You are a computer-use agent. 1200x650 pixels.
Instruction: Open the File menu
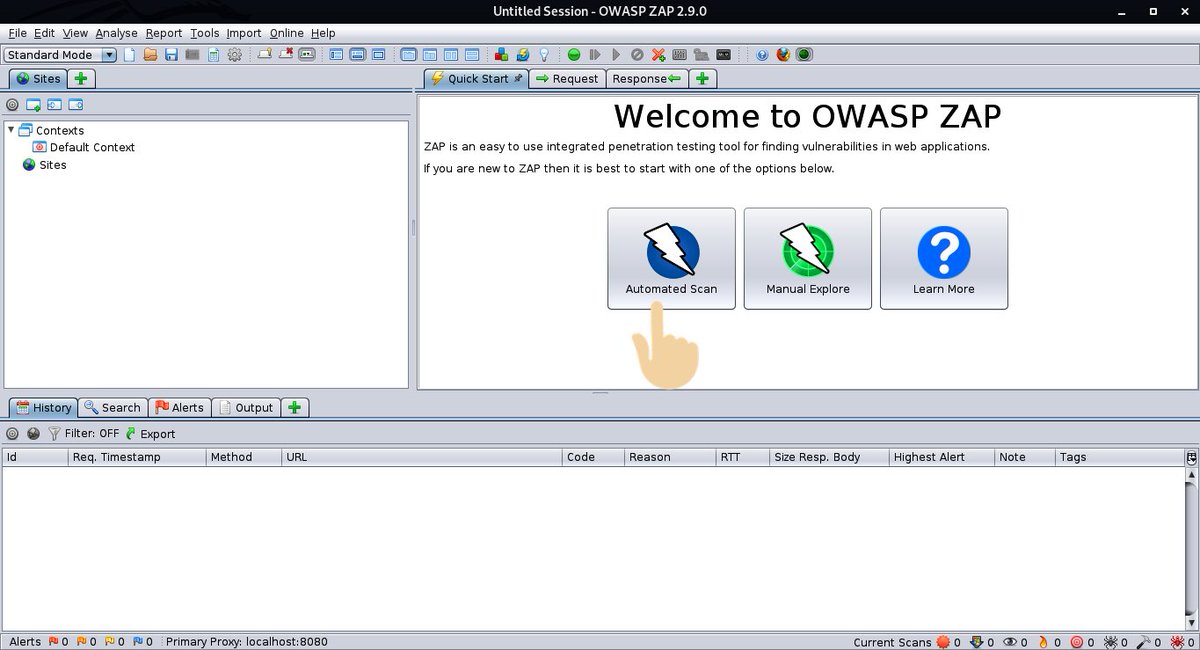click(17, 33)
